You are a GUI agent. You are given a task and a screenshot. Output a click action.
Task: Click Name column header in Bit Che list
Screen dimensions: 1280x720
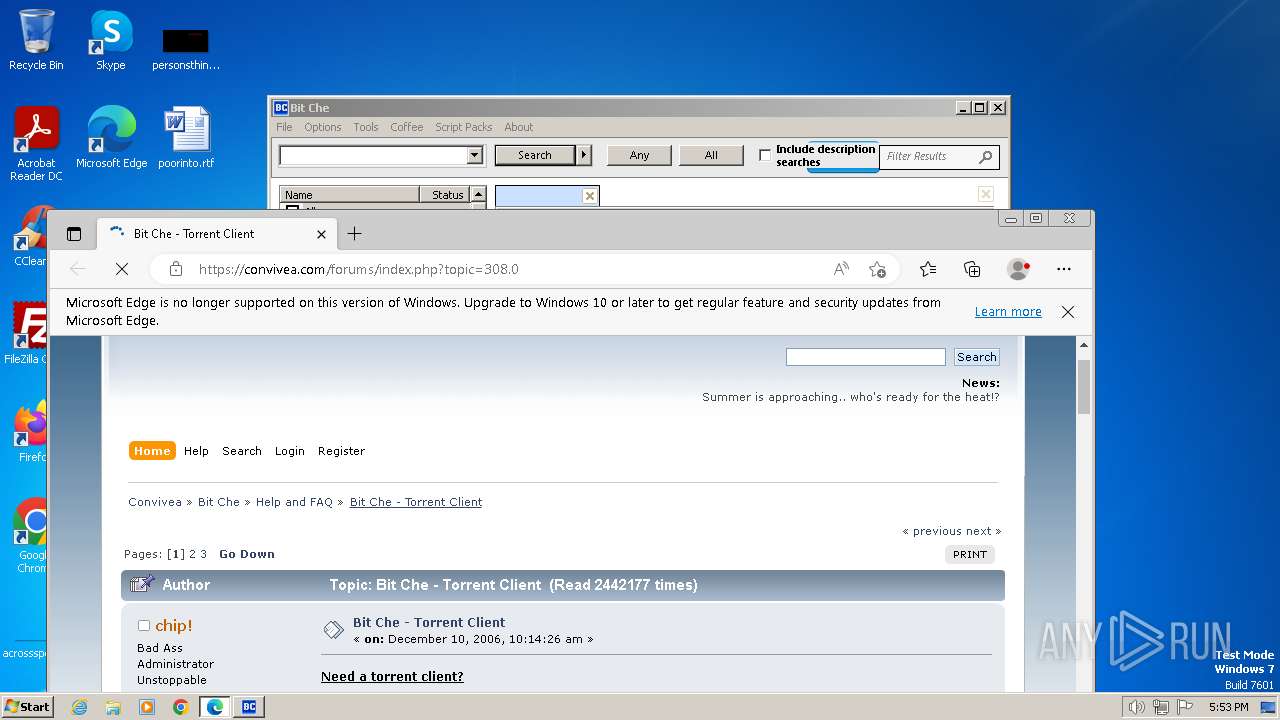point(349,195)
